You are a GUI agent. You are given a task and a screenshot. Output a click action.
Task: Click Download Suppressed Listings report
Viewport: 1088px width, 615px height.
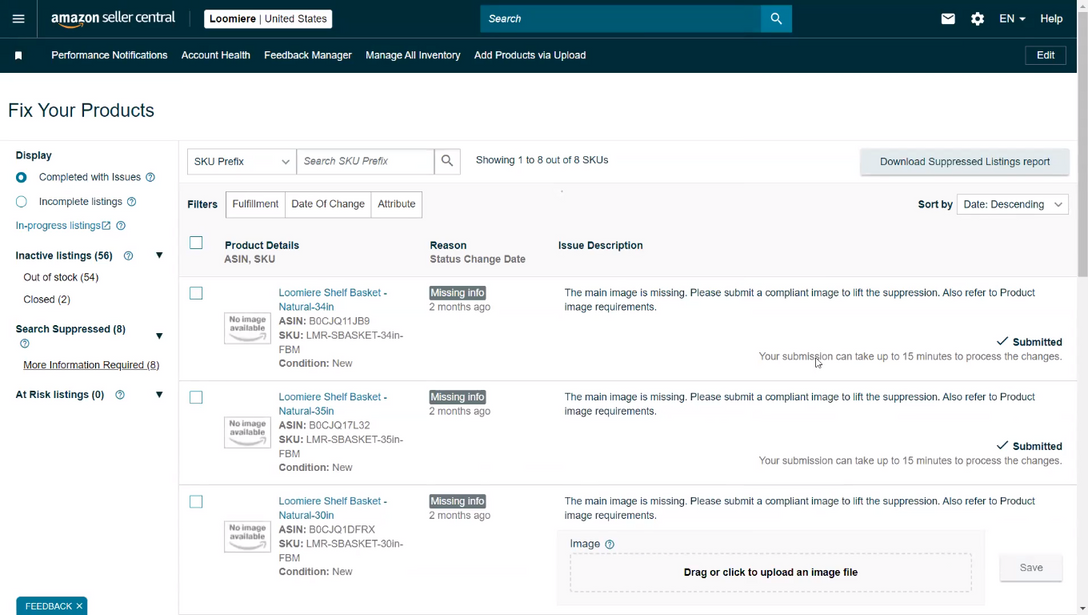tap(964, 162)
